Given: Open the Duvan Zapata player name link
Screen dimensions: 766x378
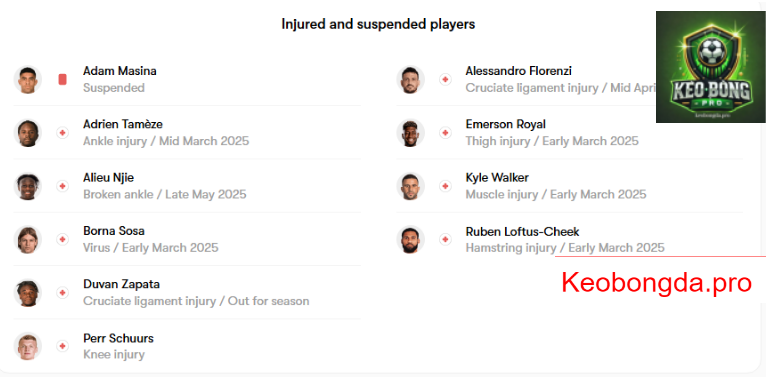Looking at the screenshot, I should [121, 284].
